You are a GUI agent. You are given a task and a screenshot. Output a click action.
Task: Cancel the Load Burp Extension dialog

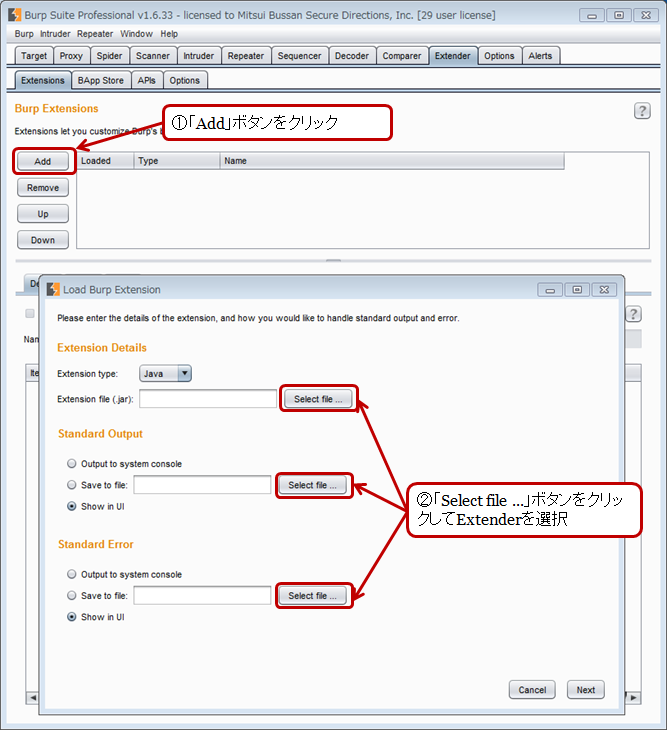(532, 690)
